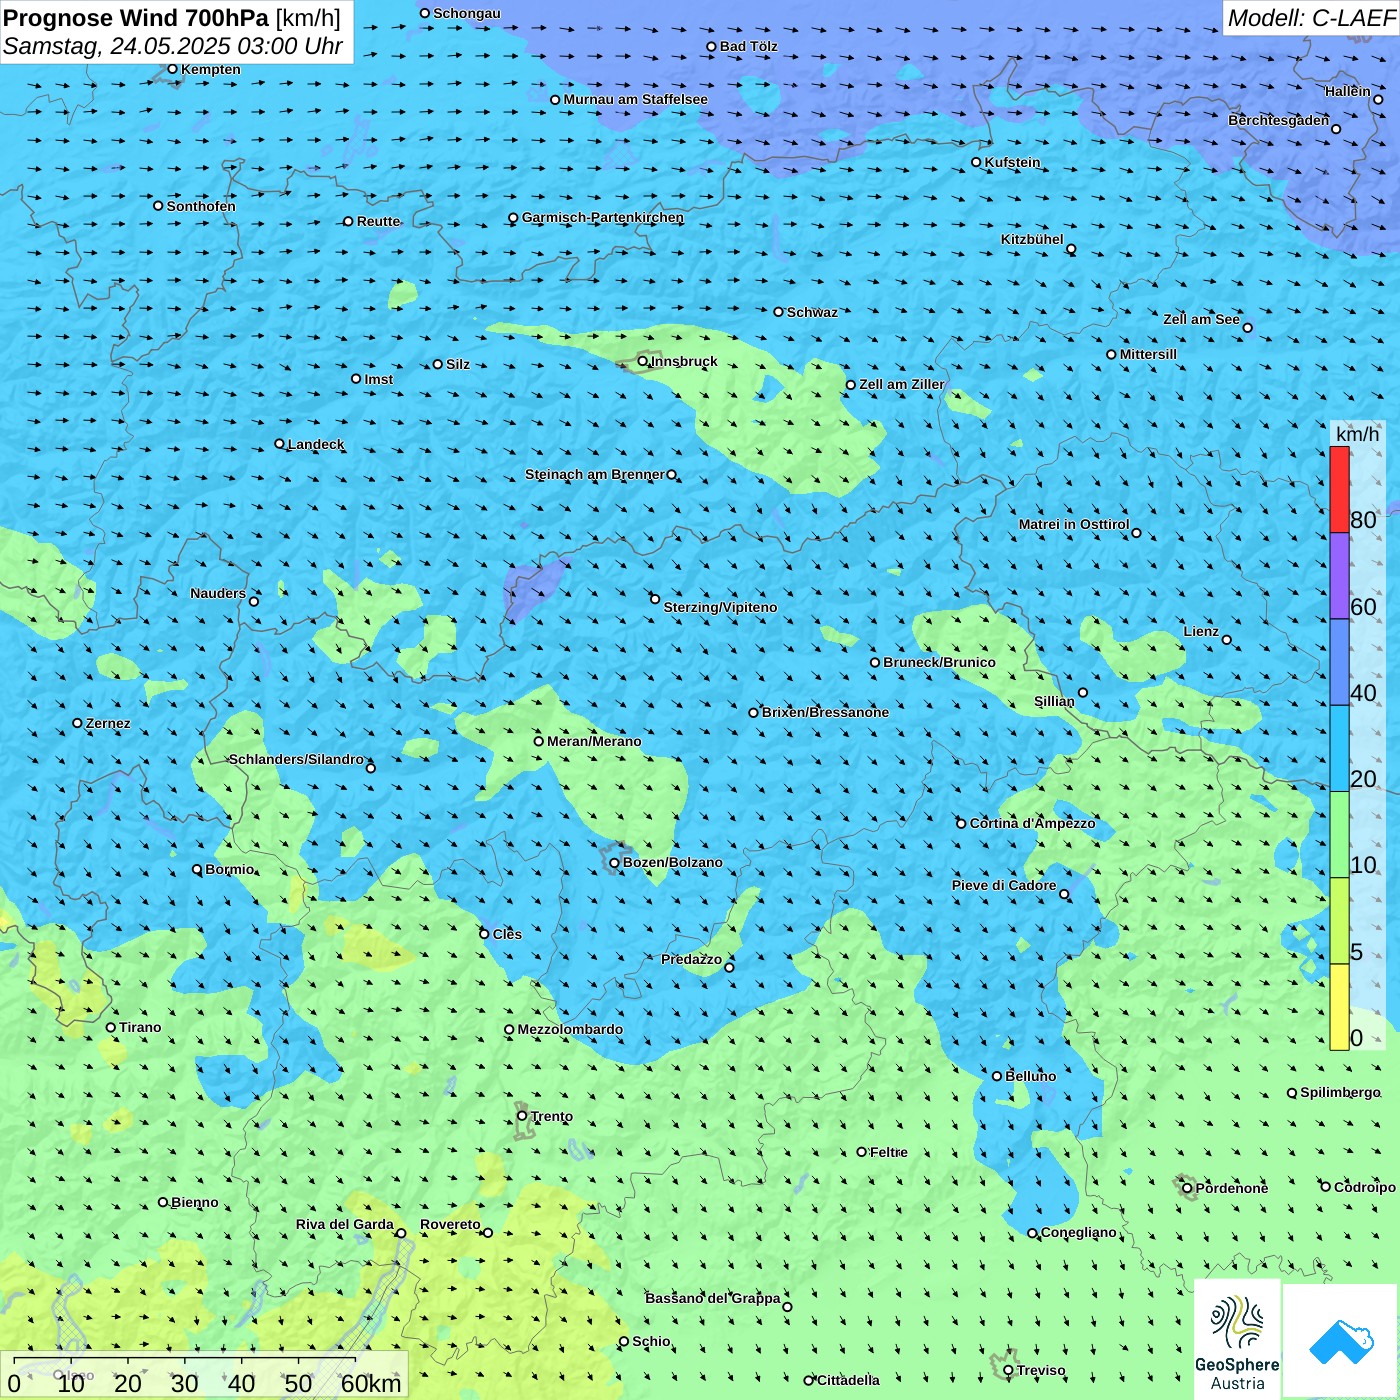This screenshot has width=1400, height=1400.
Task: Click the Pordenone city label
Action: (x=1232, y=1188)
